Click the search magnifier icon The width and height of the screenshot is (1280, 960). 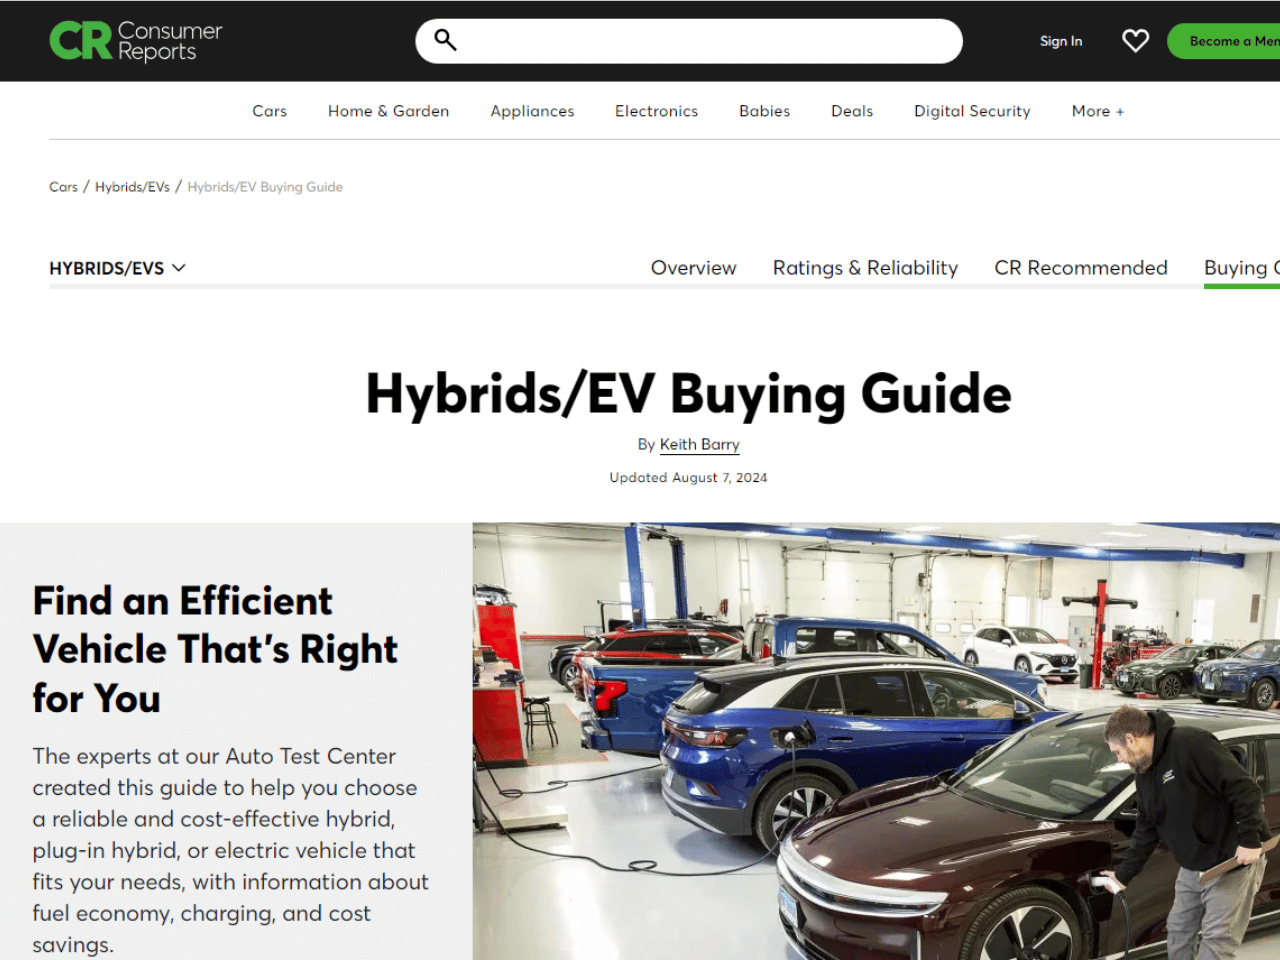(445, 40)
